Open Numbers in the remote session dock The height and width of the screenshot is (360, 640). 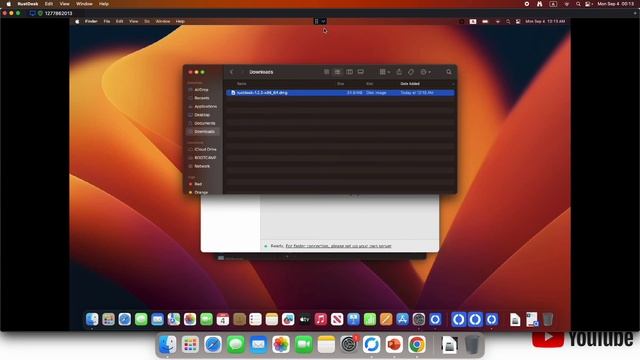tap(370, 319)
